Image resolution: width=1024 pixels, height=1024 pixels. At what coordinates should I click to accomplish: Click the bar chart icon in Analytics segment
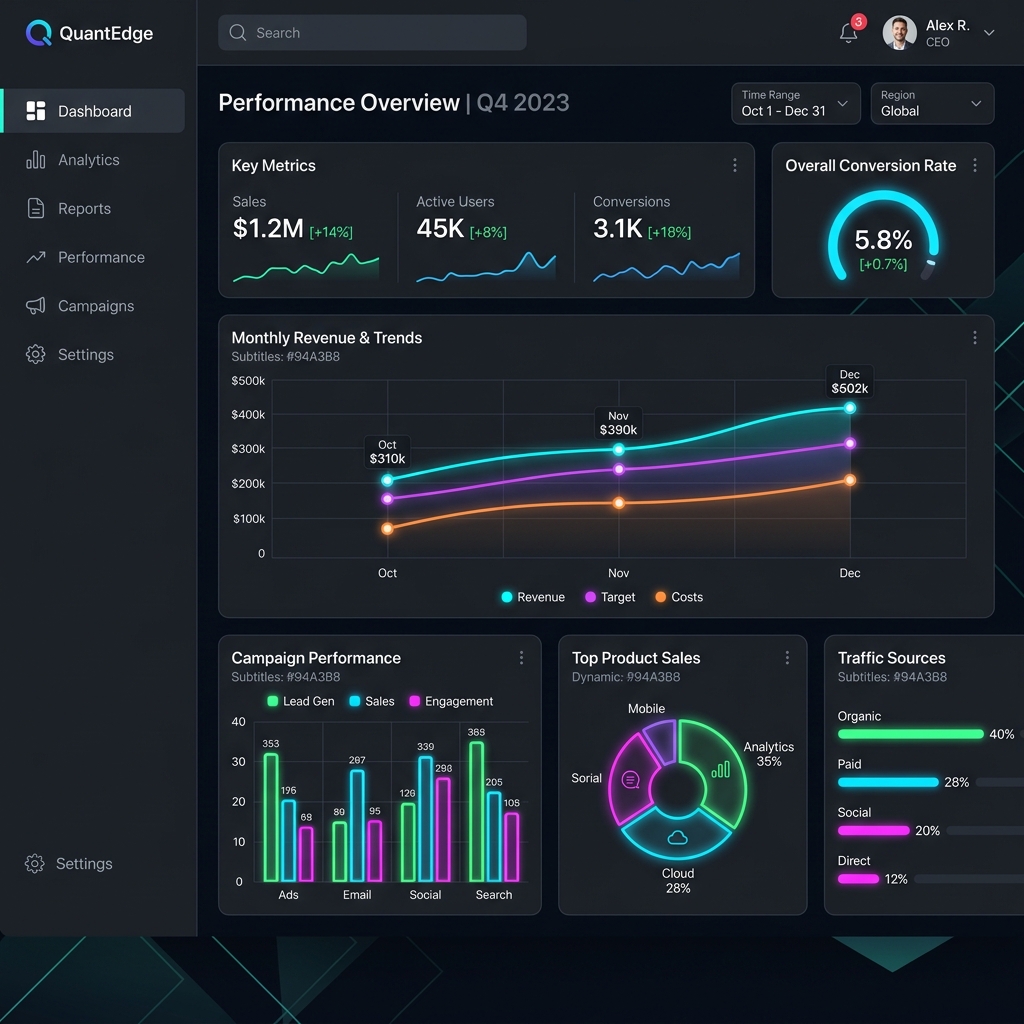click(x=720, y=769)
